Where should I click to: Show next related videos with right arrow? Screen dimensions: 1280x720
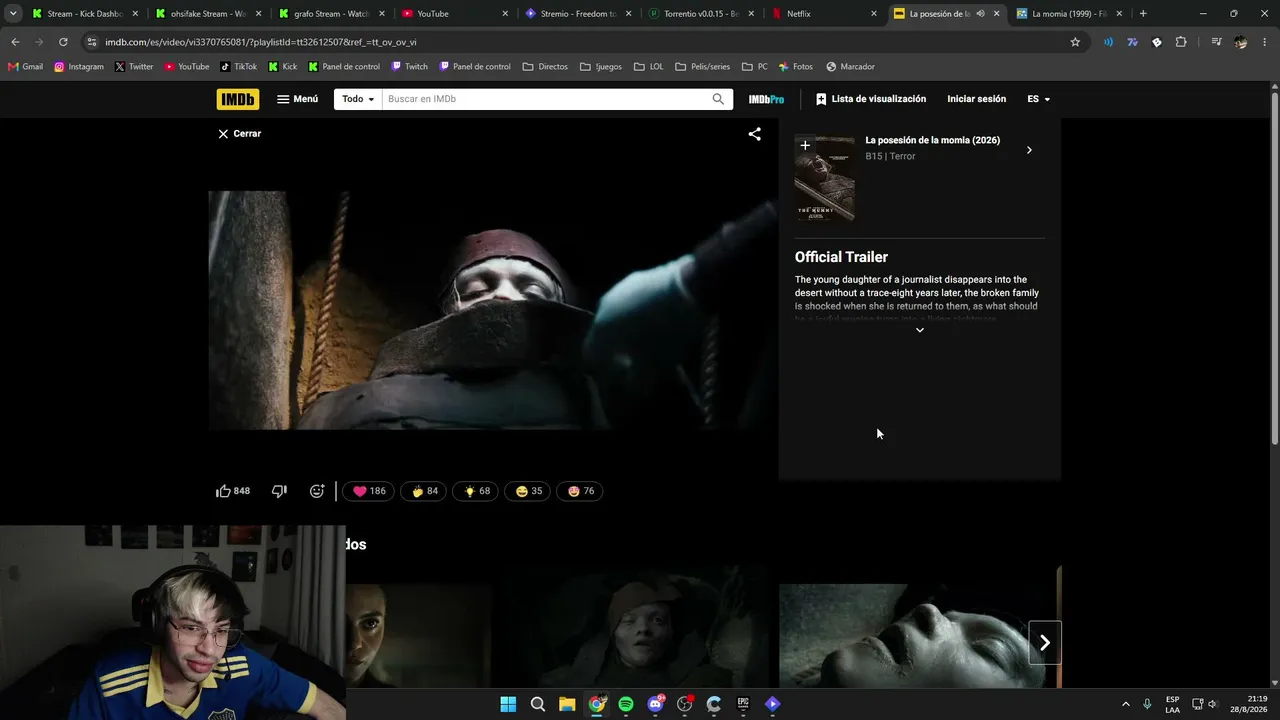coord(1045,643)
